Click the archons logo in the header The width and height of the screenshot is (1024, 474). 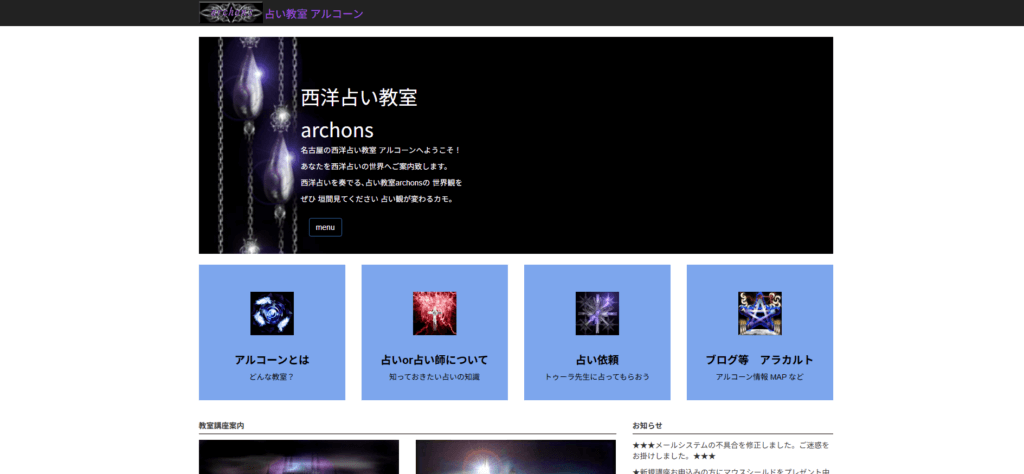point(231,13)
